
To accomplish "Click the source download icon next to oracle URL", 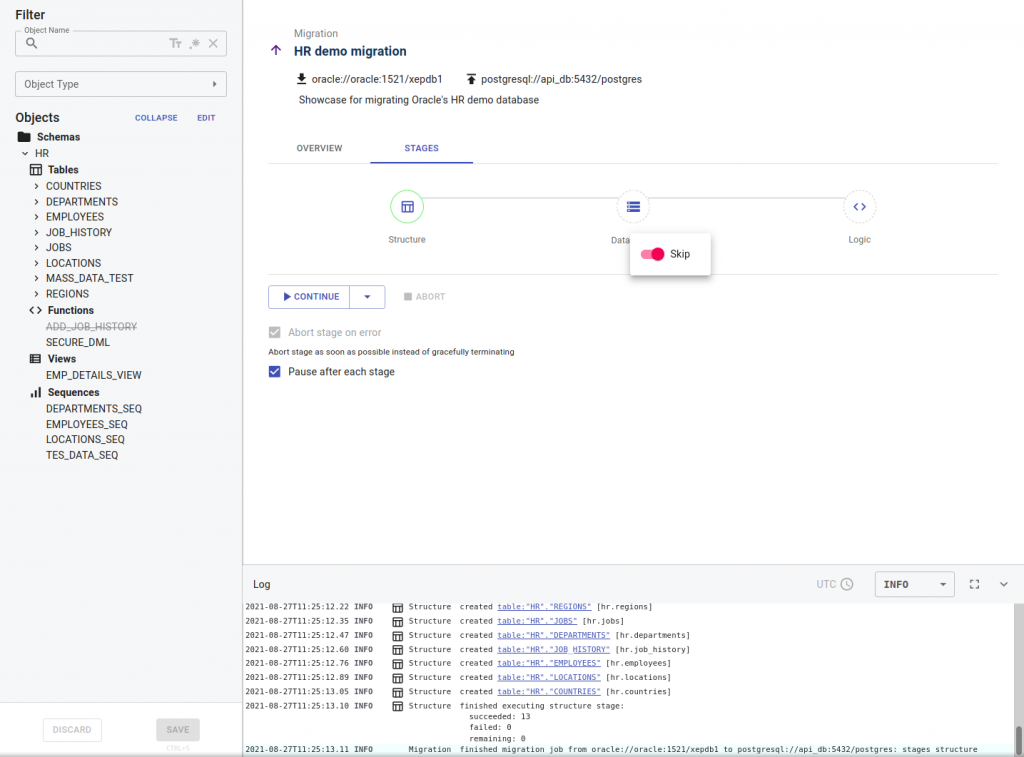I will click(x=301, y=78).
